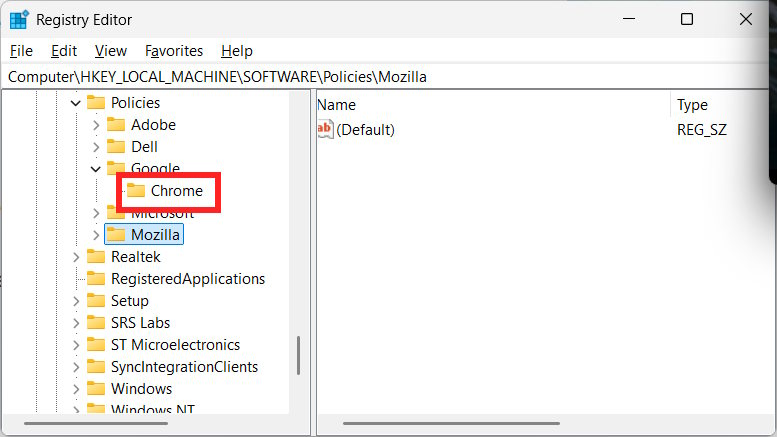Select the Adobe key label

[x=153, y=125]
